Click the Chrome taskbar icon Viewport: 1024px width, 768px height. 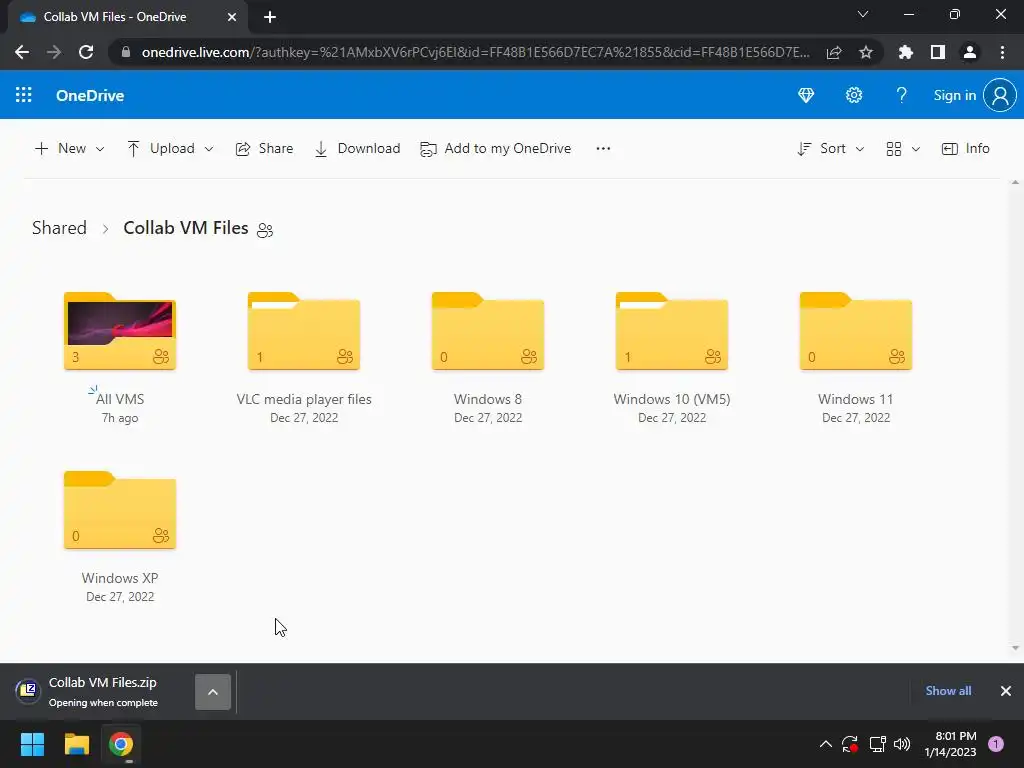[121, 744]
